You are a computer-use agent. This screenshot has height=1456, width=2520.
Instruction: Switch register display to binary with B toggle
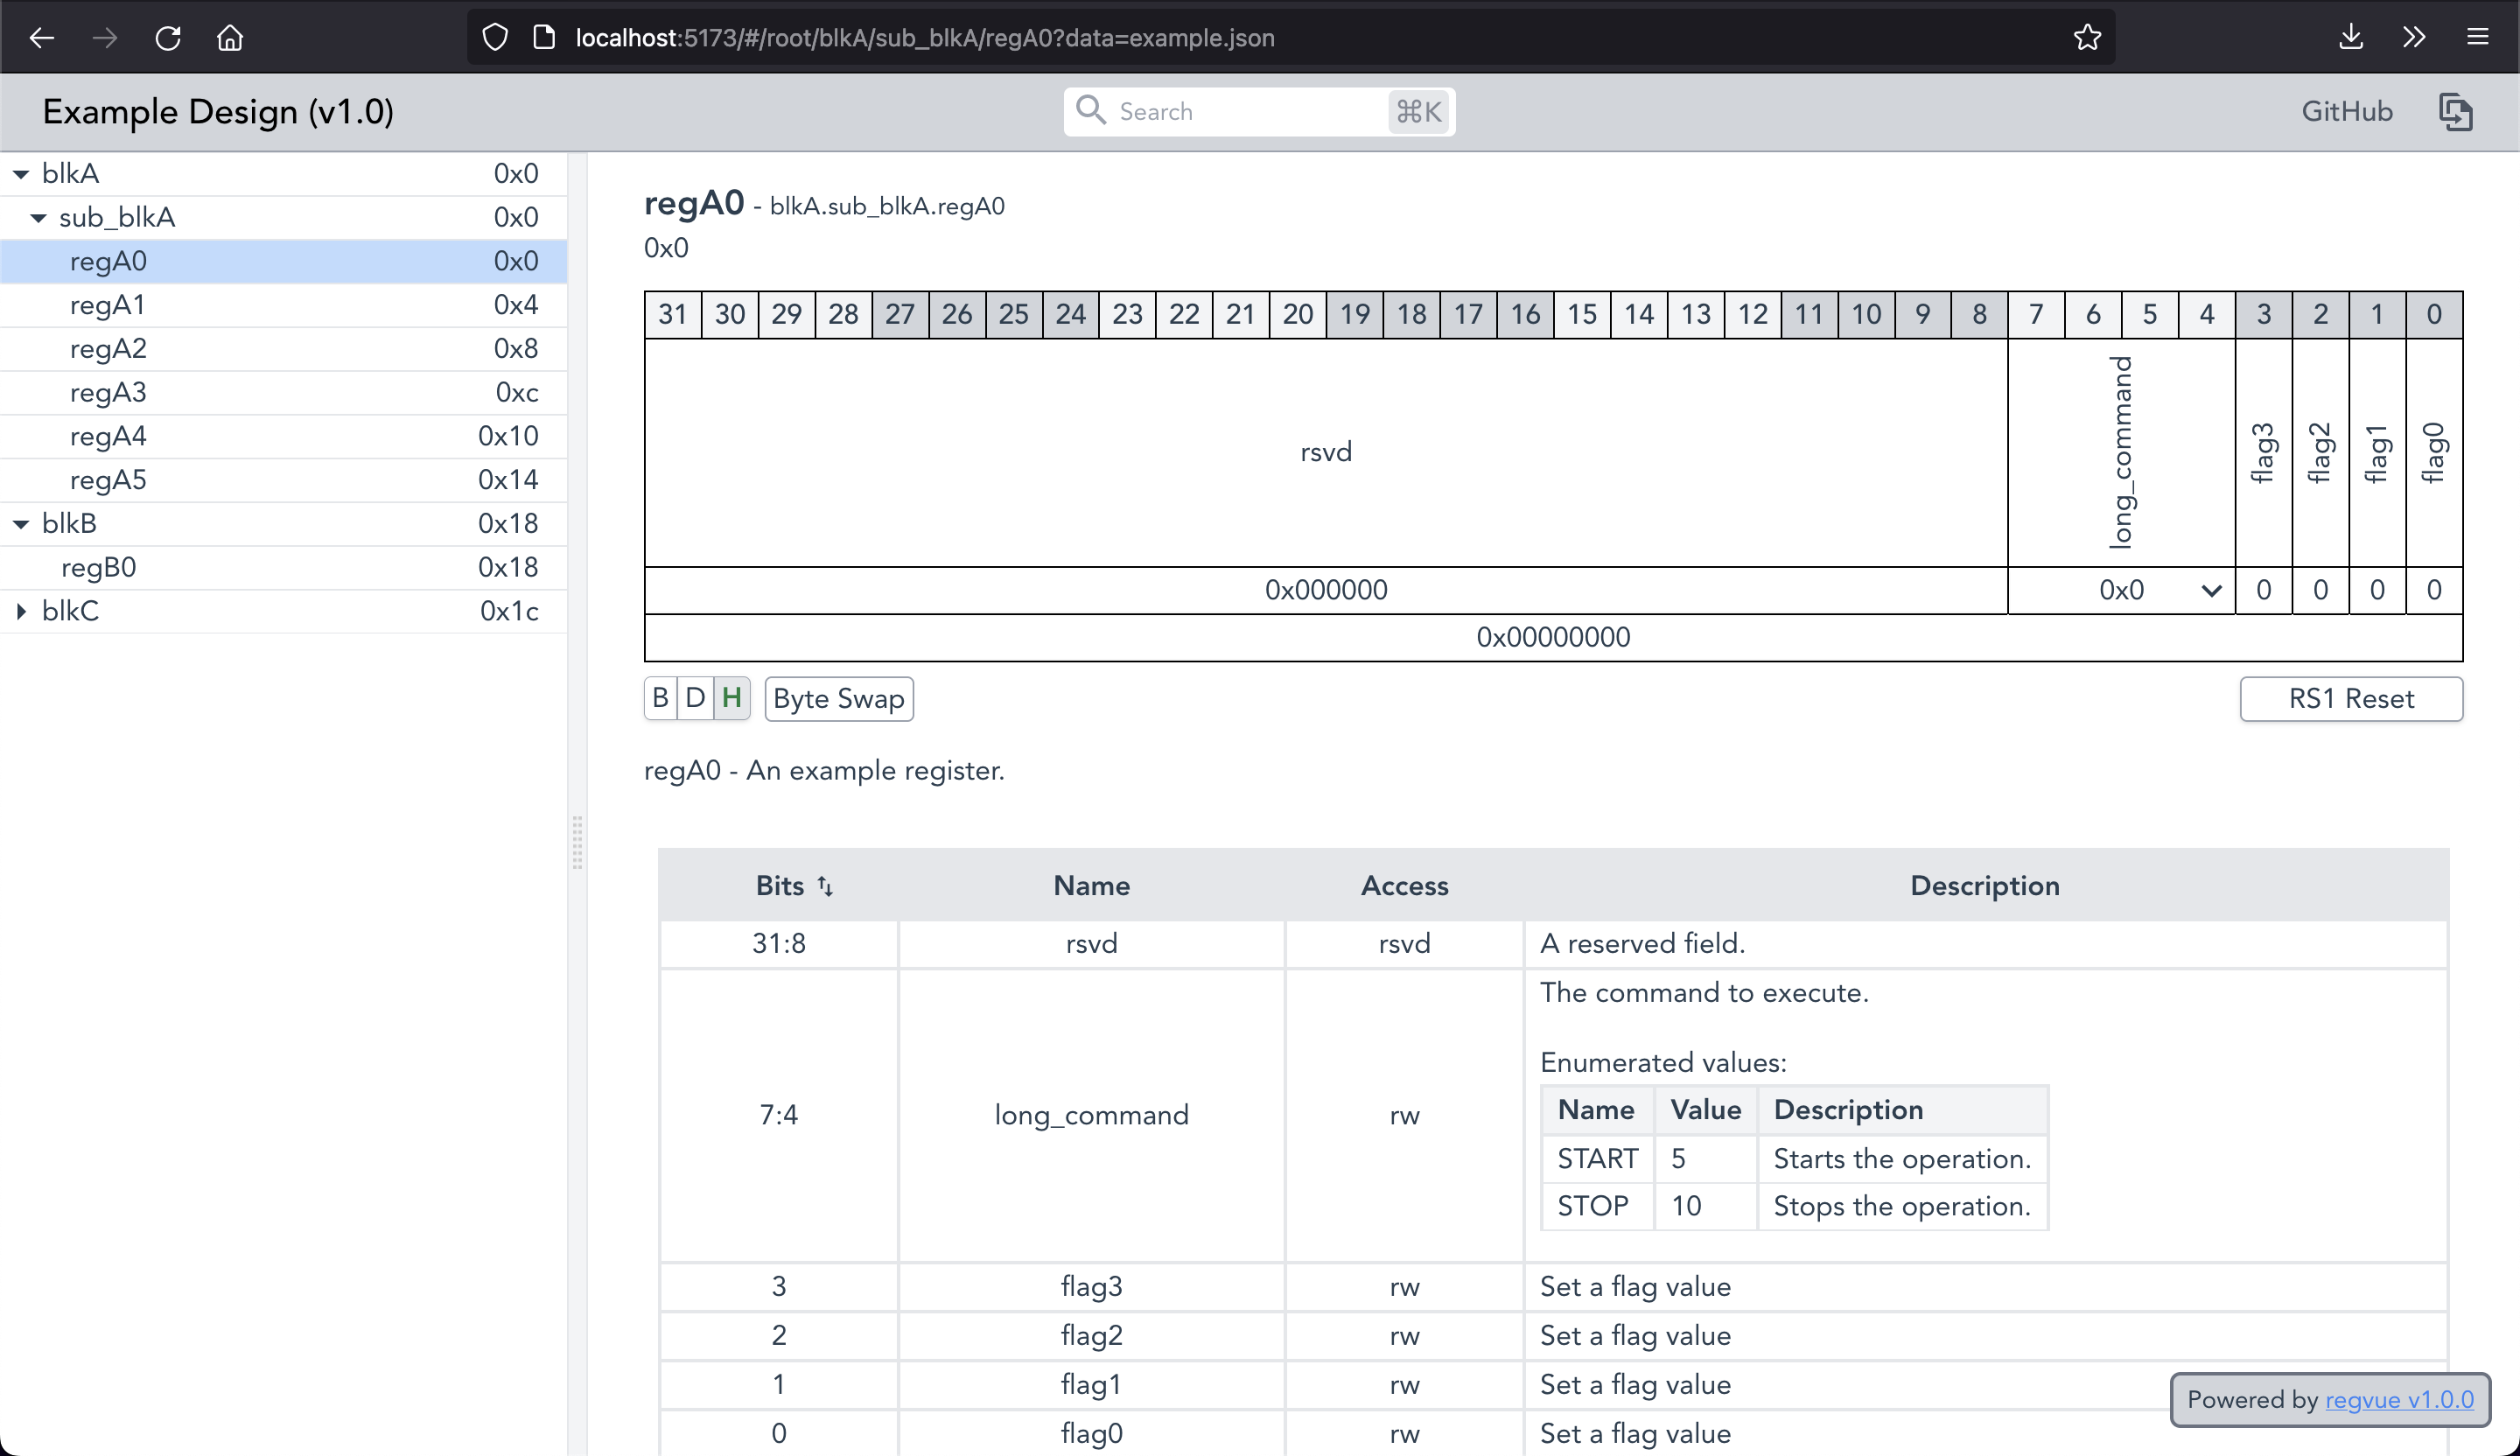660,698
